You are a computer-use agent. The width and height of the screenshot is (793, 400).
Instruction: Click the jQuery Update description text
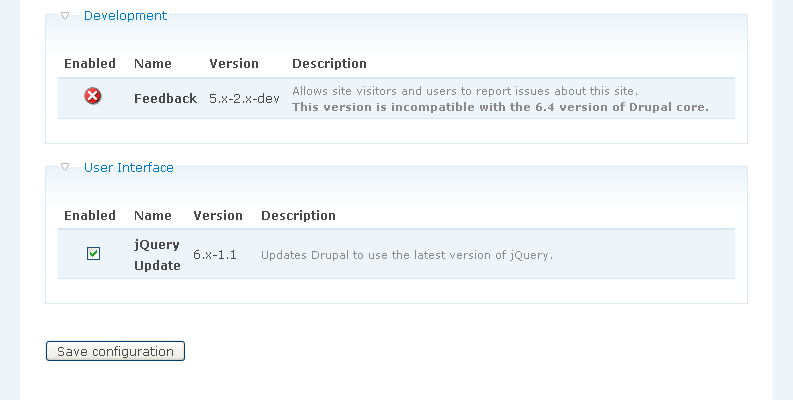point(407,255)
